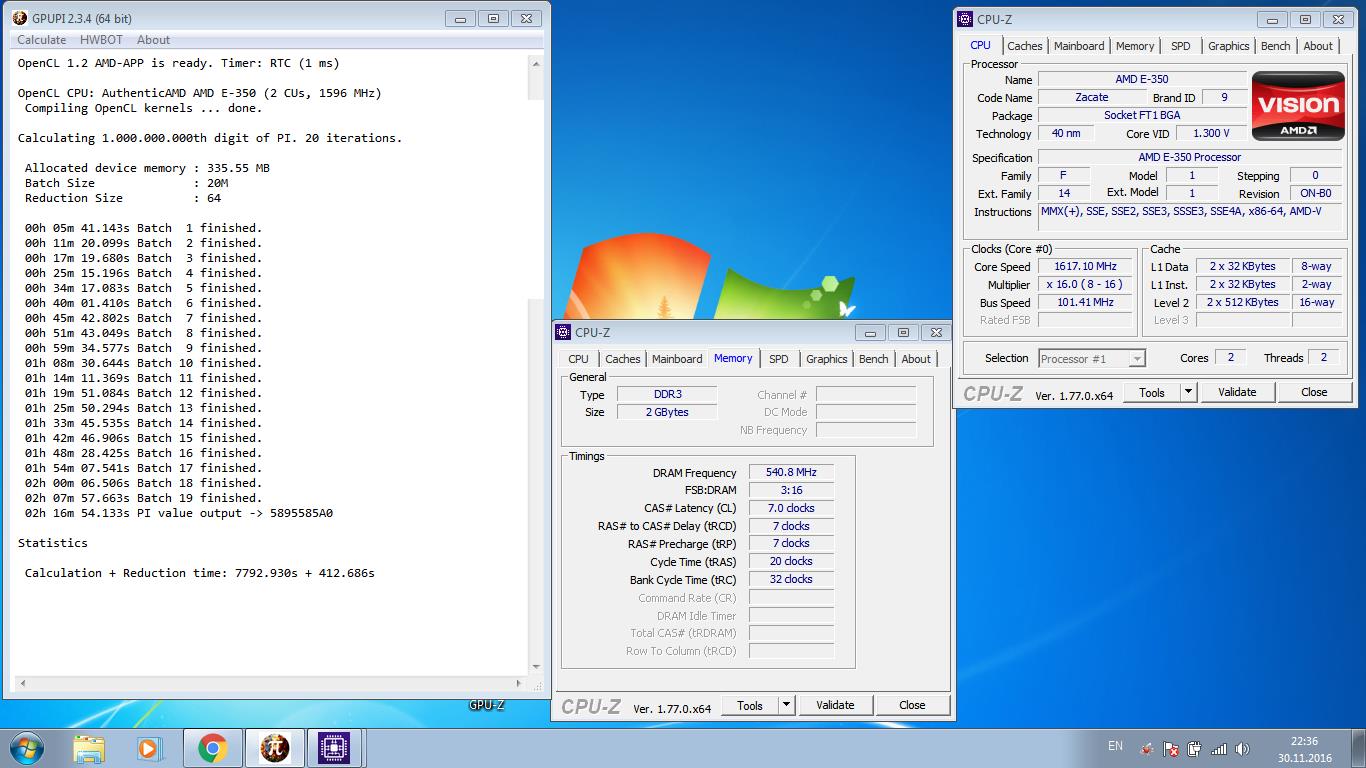This screenshot has width=1366, height=768.
Task: Click the Core Speed 1617.10 MHz value
Action: [1085, 266]
